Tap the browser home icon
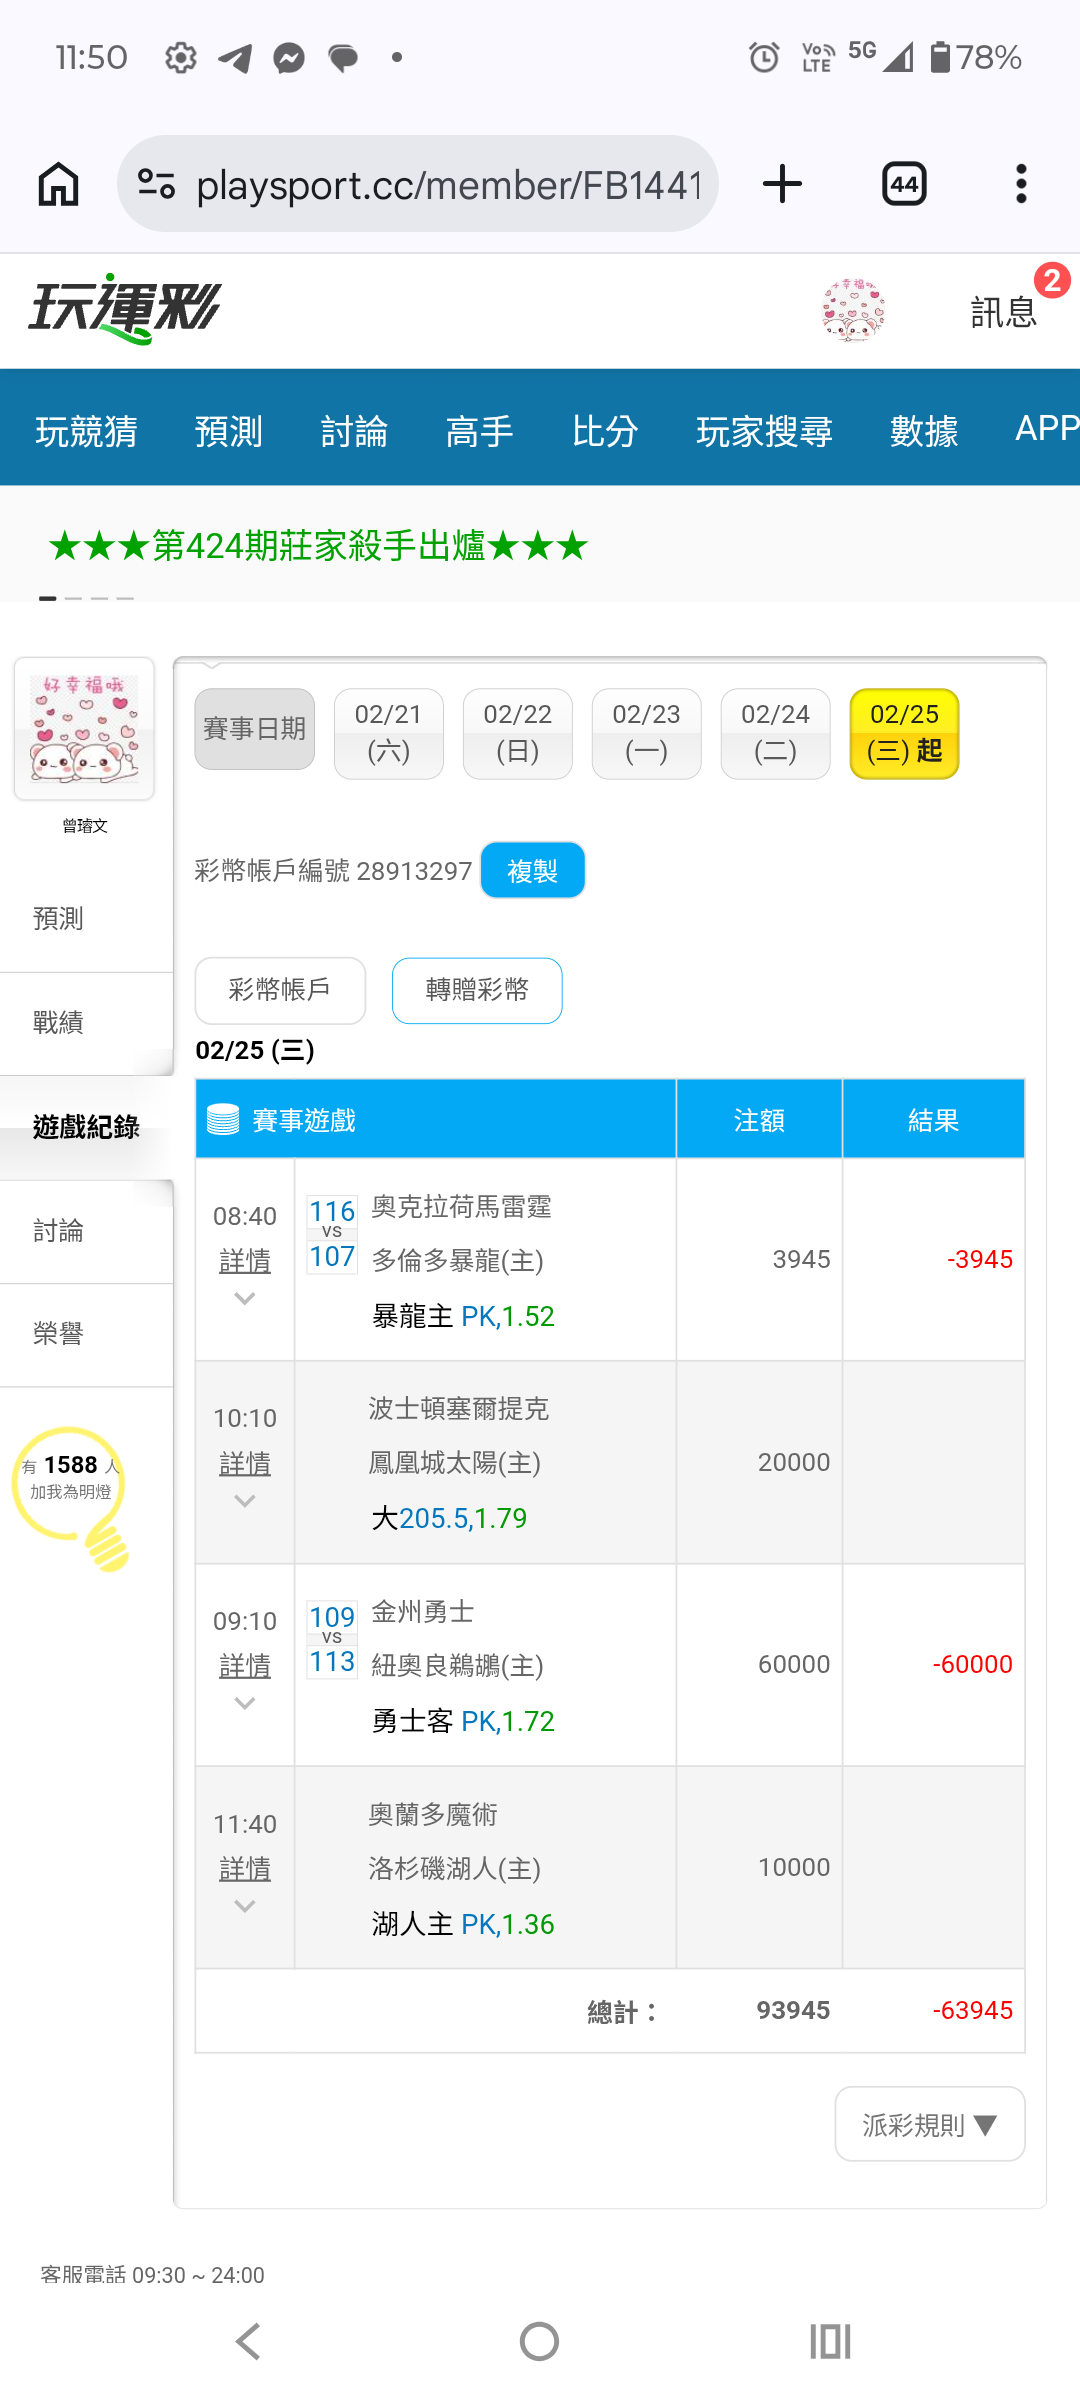This screenshot has width=1080, height=2400. 58,184
